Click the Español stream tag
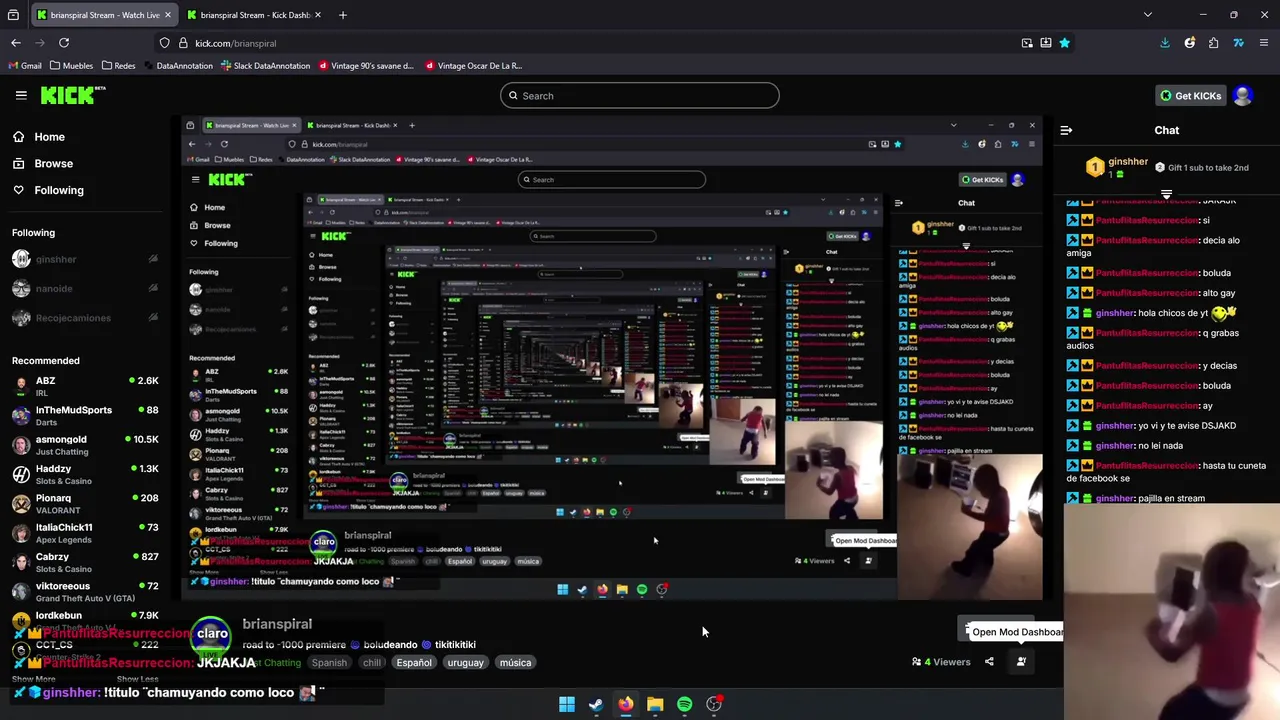 tap(414, 662)
